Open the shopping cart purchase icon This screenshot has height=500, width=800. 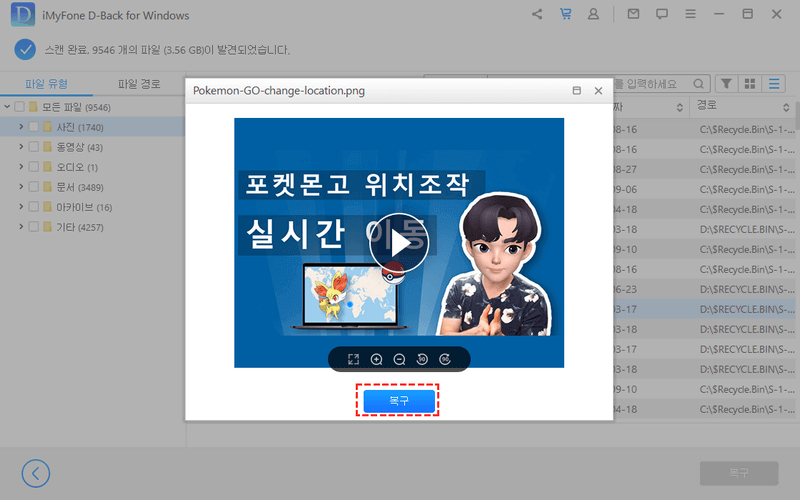(565, 14)
